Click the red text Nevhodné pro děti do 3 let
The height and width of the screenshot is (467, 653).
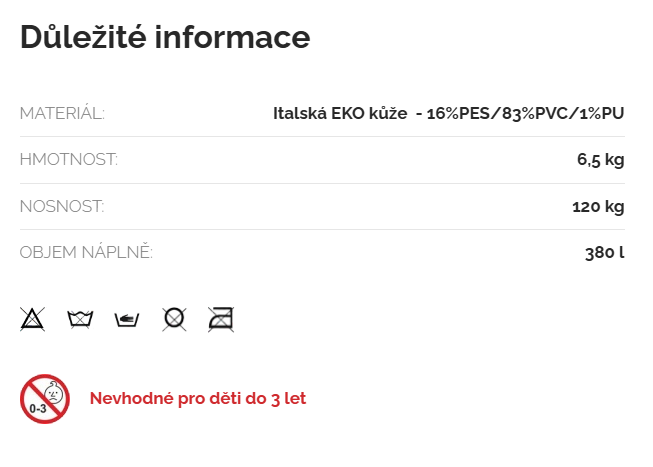pos(198,398)
